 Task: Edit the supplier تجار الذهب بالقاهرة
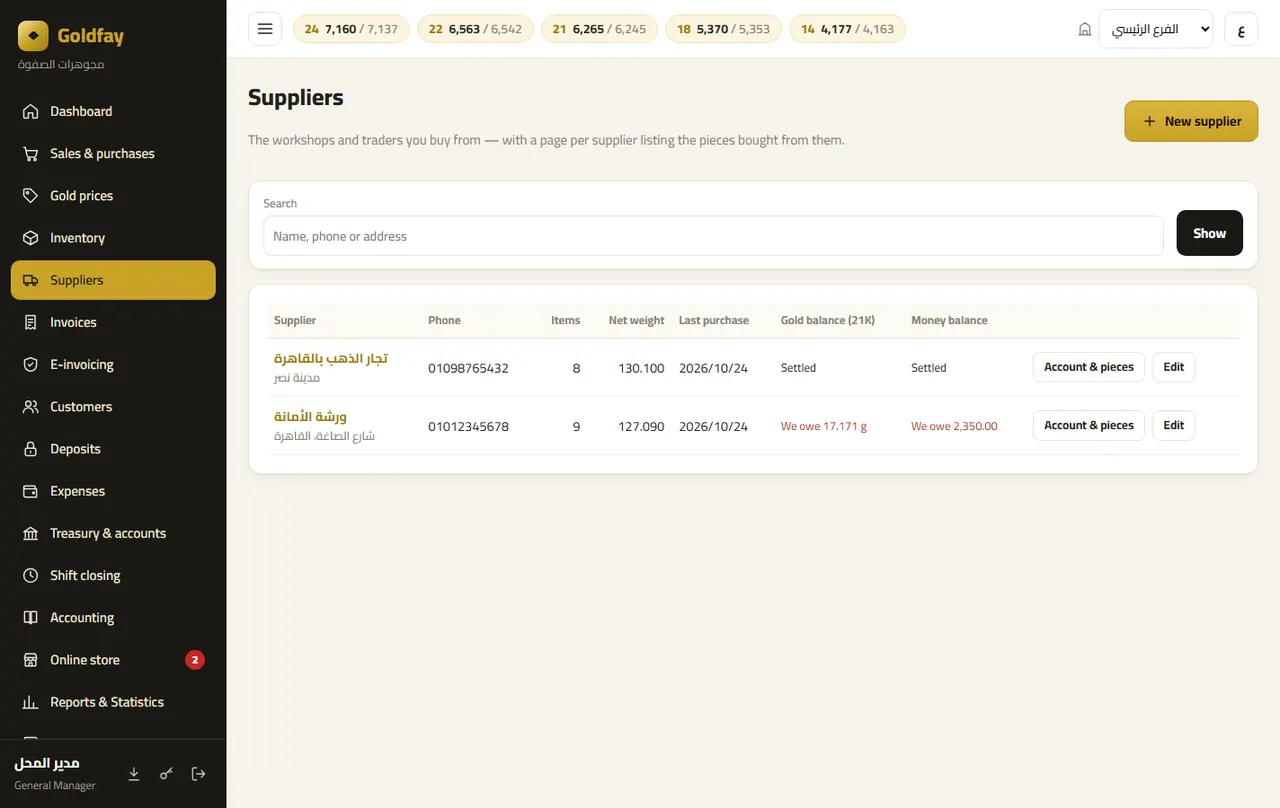tap(1174, 367)
